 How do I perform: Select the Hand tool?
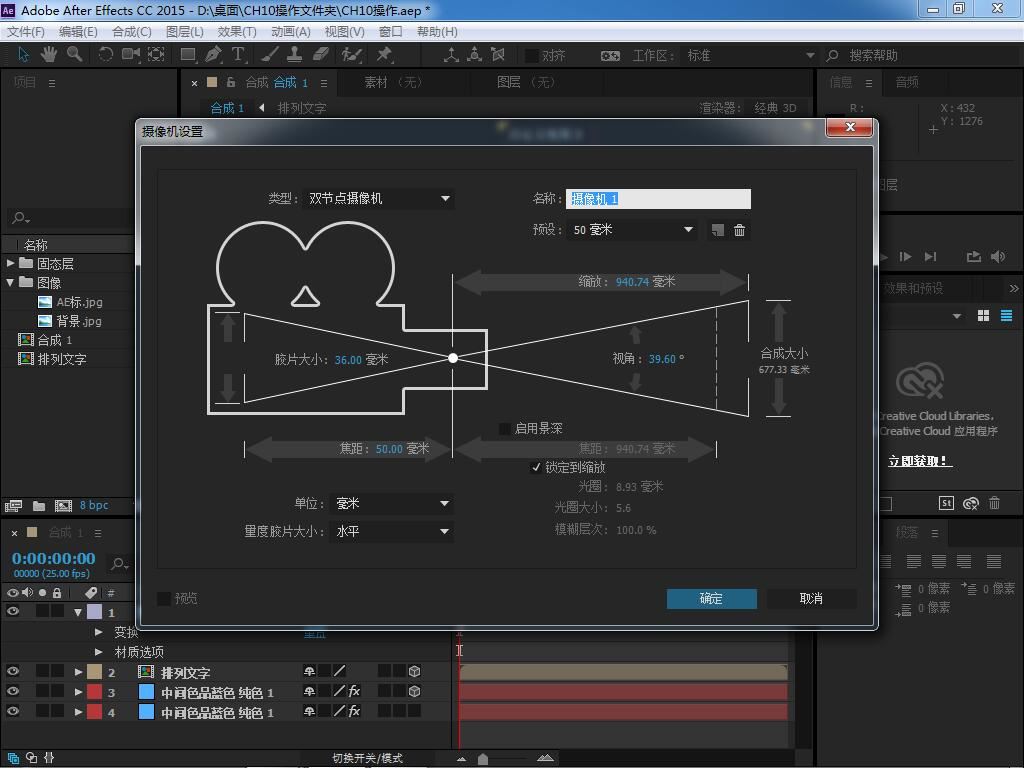click(x=48, y=55)
